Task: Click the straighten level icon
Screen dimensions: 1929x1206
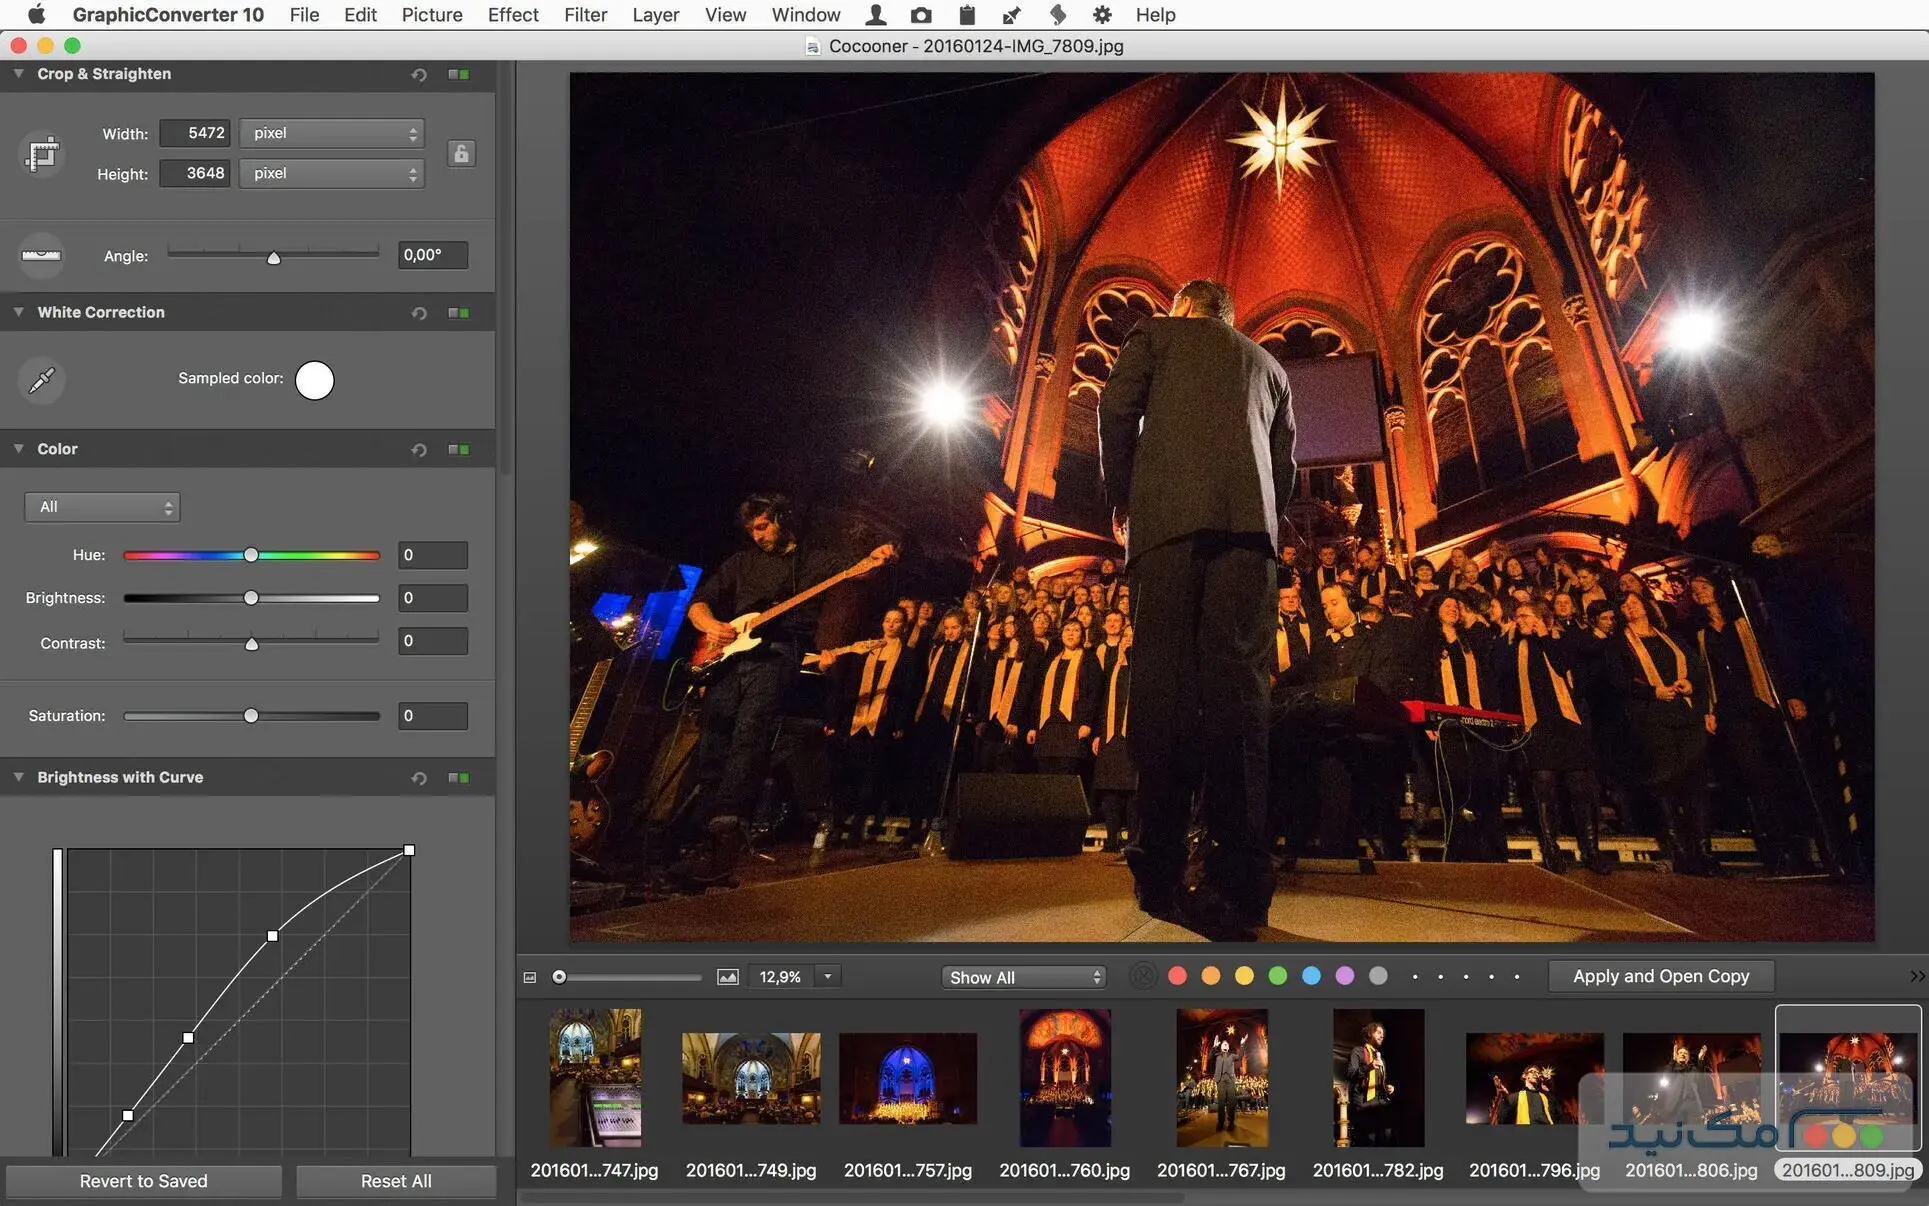Action: pyautogui.click(x=42, y=255)
